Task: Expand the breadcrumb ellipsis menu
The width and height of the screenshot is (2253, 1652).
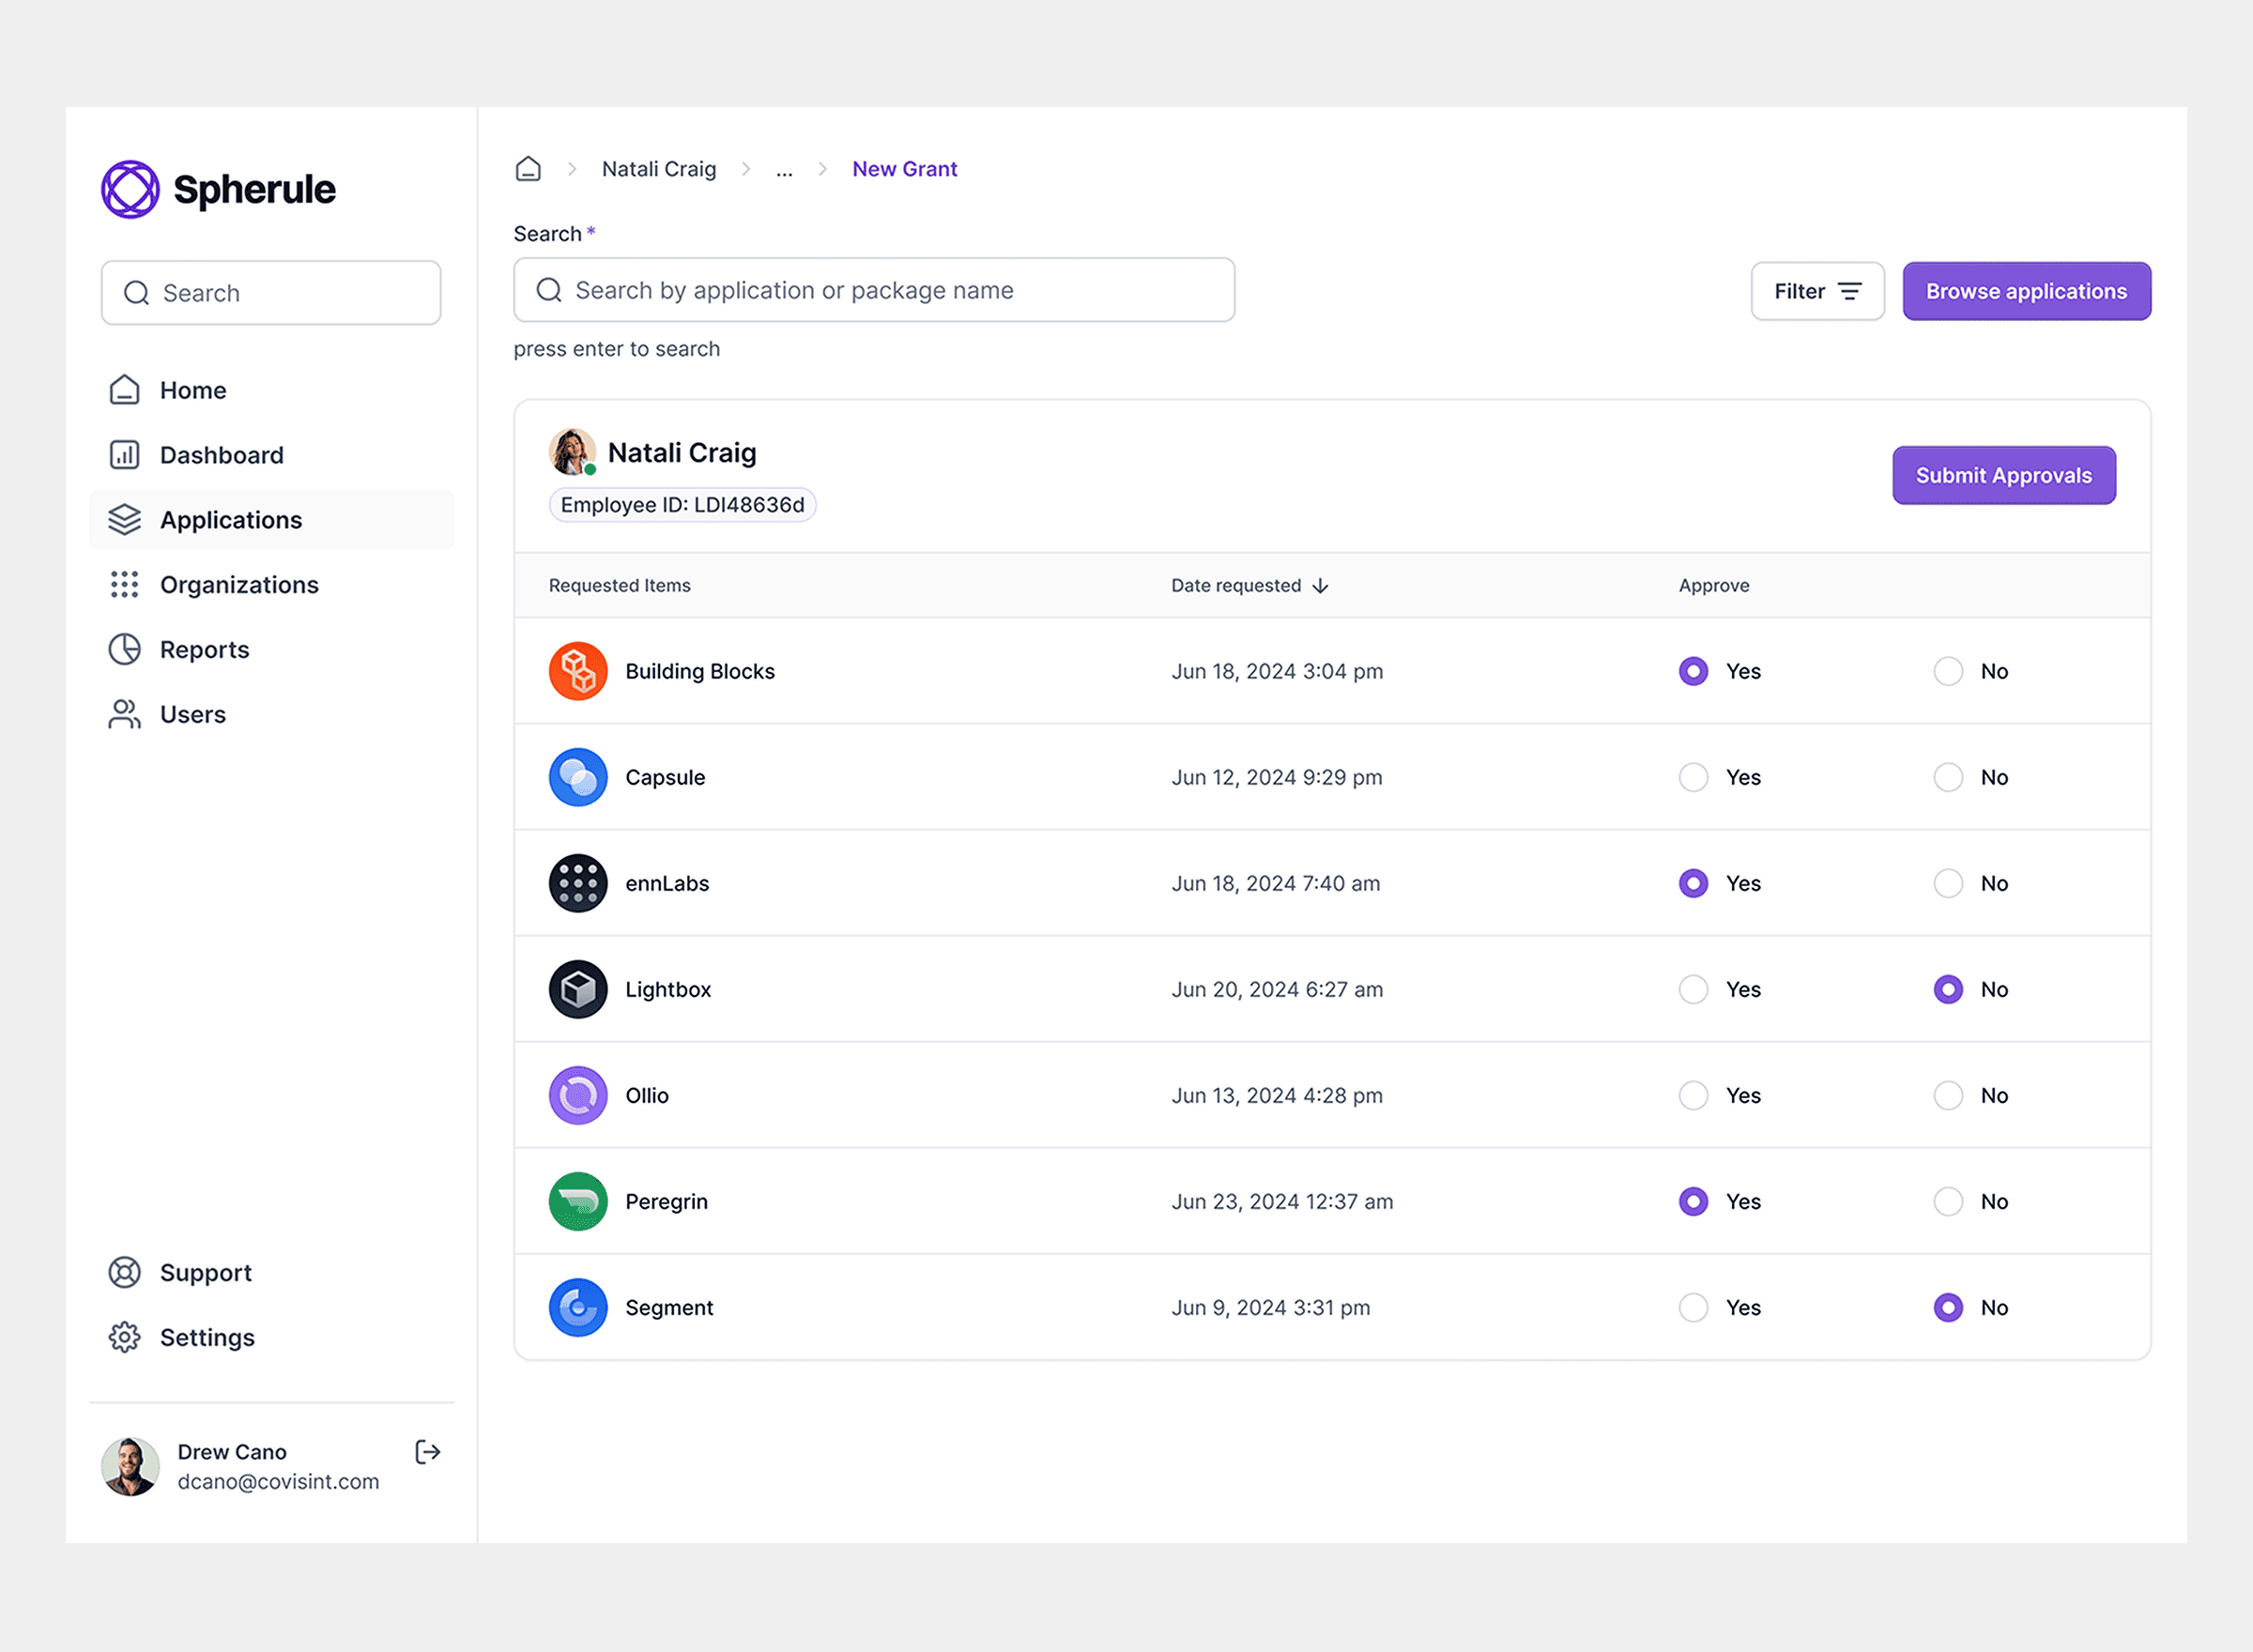Action: point(784,169)
